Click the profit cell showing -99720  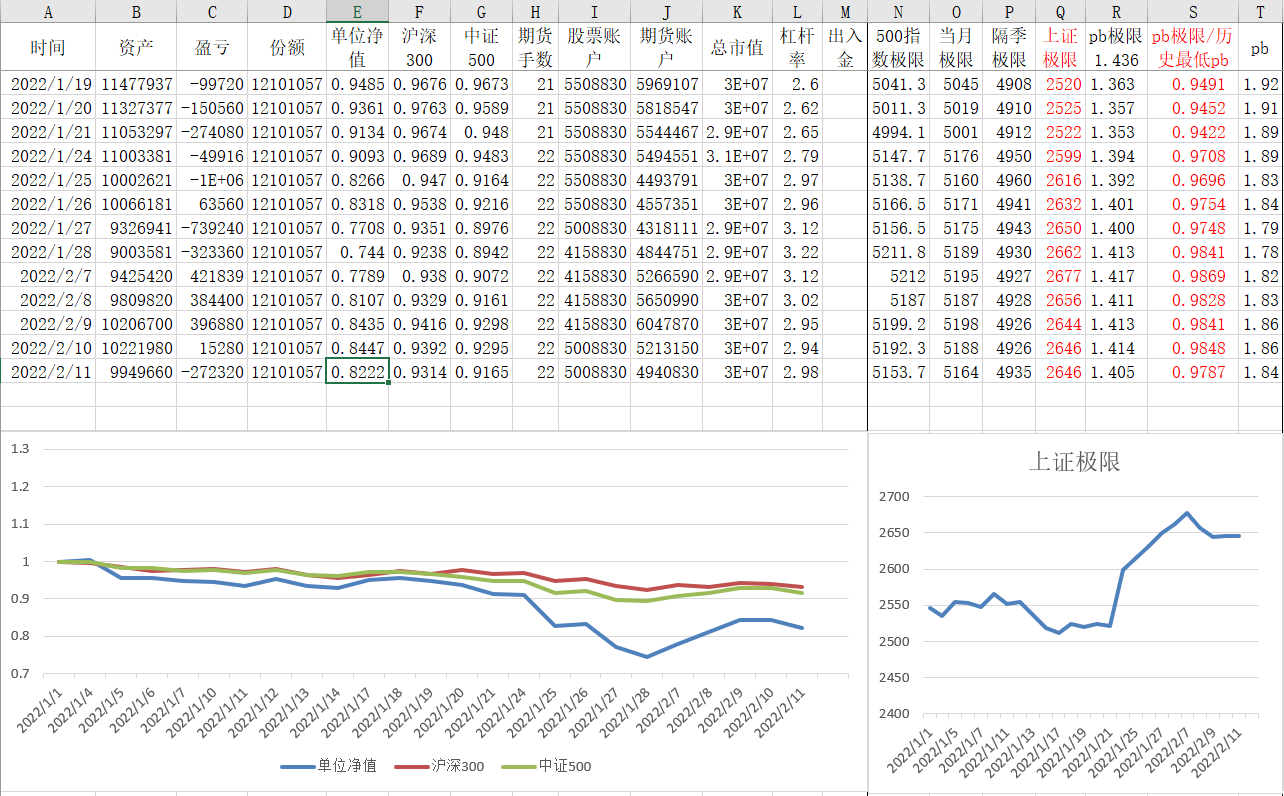click(211, 84)
